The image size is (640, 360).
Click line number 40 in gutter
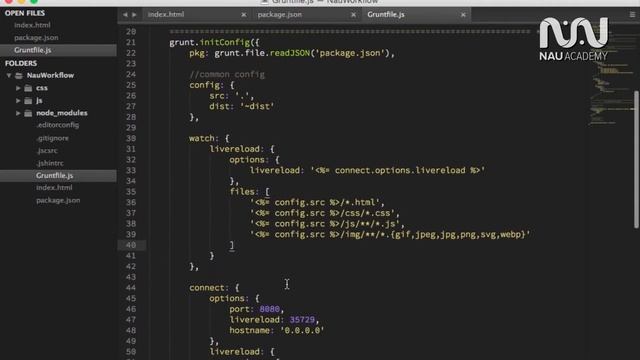pos(131,245)
